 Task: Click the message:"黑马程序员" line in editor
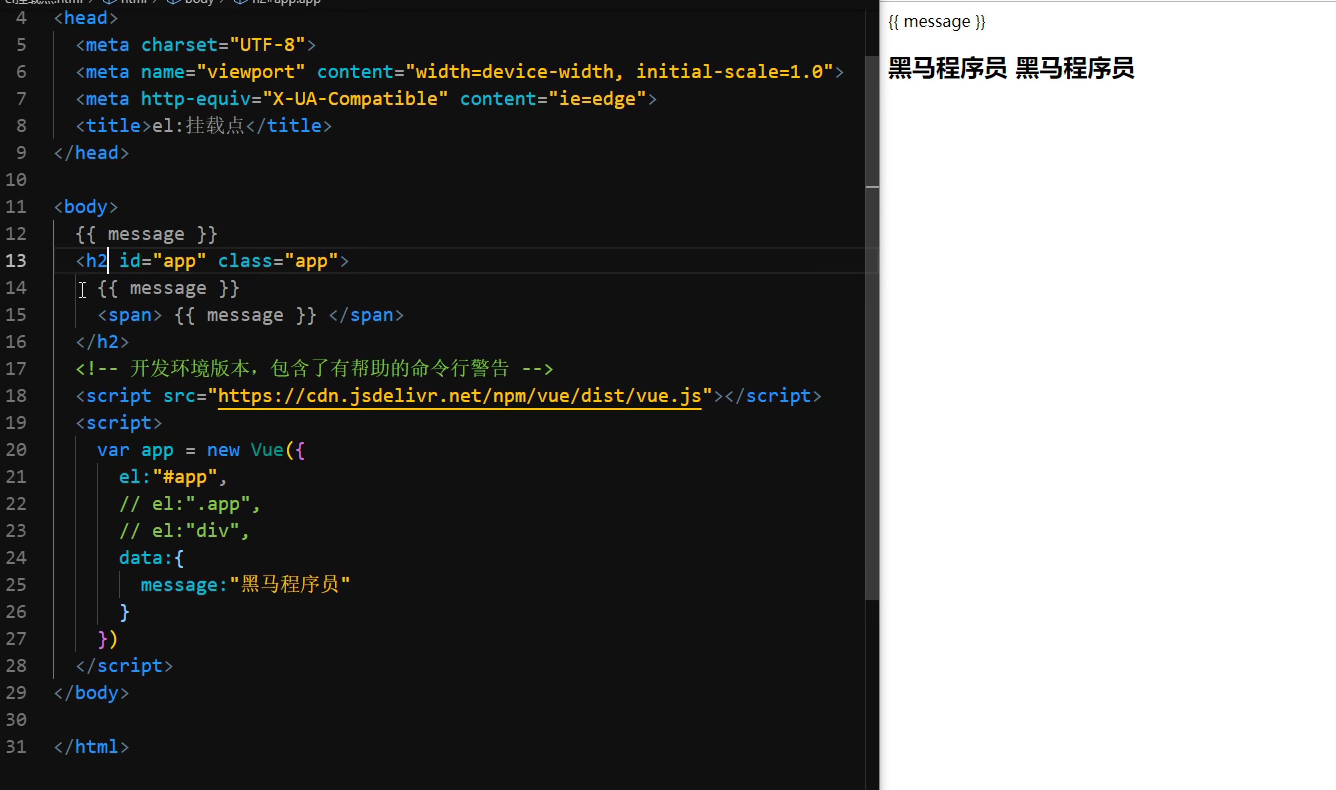pyautogui.click(x=245, y=585)
